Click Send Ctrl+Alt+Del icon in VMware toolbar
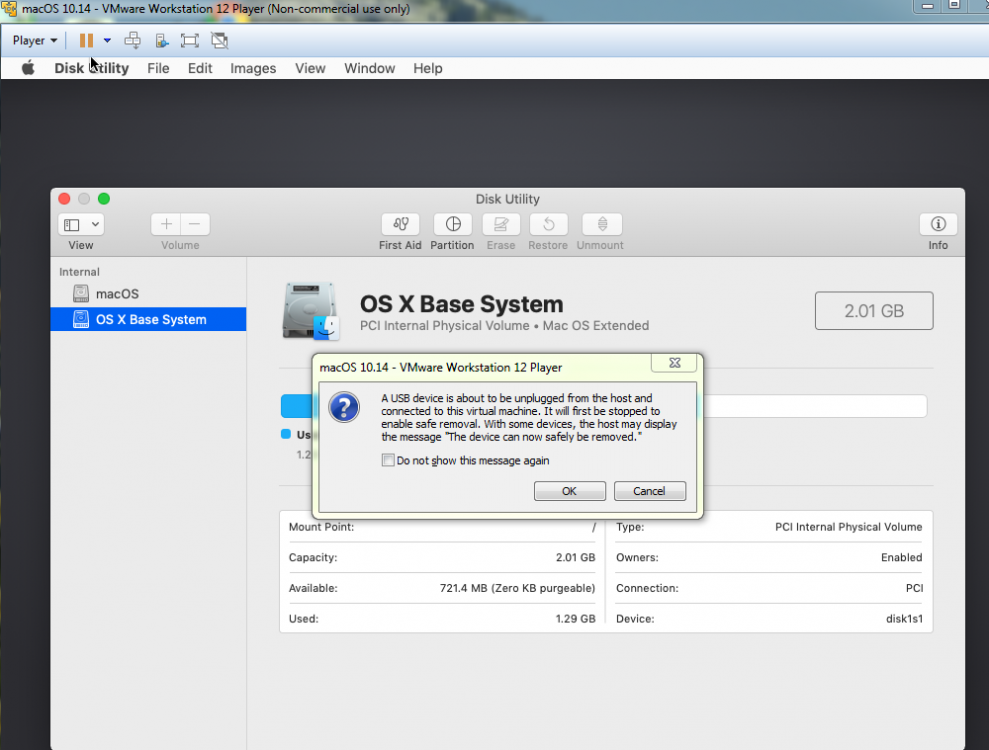 [x=132, y=40]
